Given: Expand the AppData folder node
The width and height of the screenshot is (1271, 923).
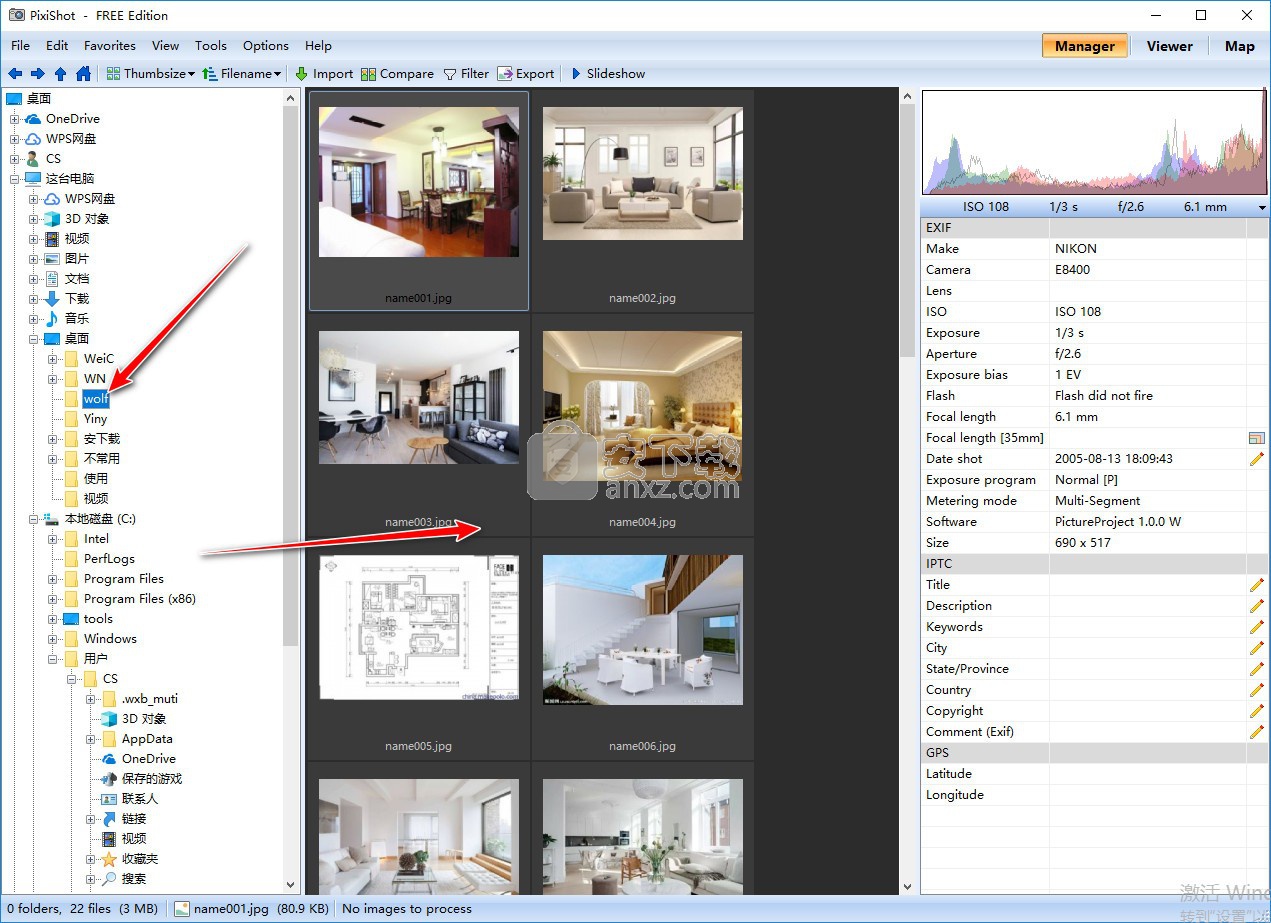Looking at the screenshot, I should [x=91, y=739].
